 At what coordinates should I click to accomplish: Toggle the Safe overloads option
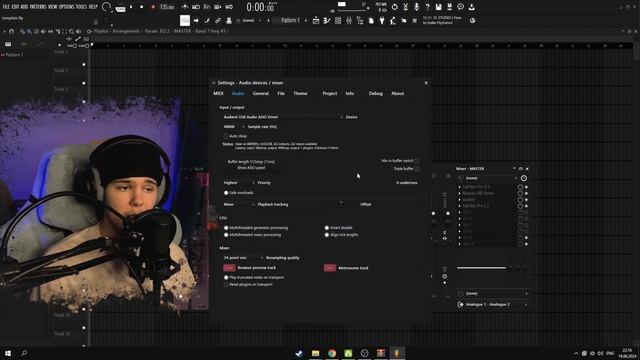tap(226, 193)
